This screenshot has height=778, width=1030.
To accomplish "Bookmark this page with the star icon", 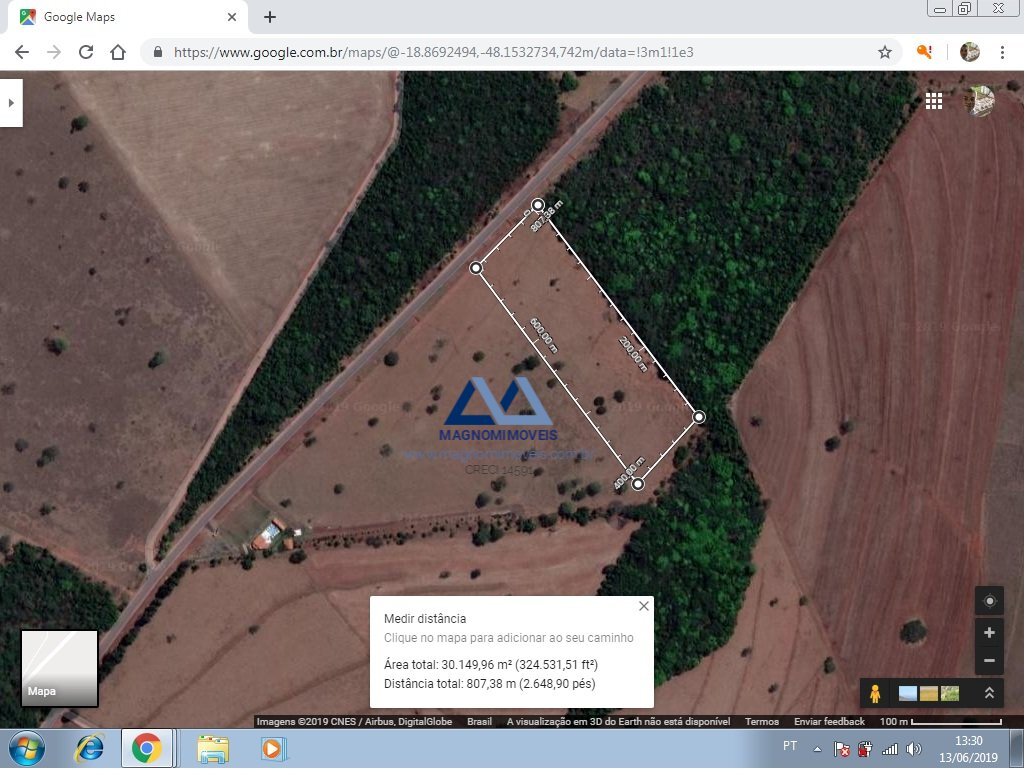I will pos(884,52).
